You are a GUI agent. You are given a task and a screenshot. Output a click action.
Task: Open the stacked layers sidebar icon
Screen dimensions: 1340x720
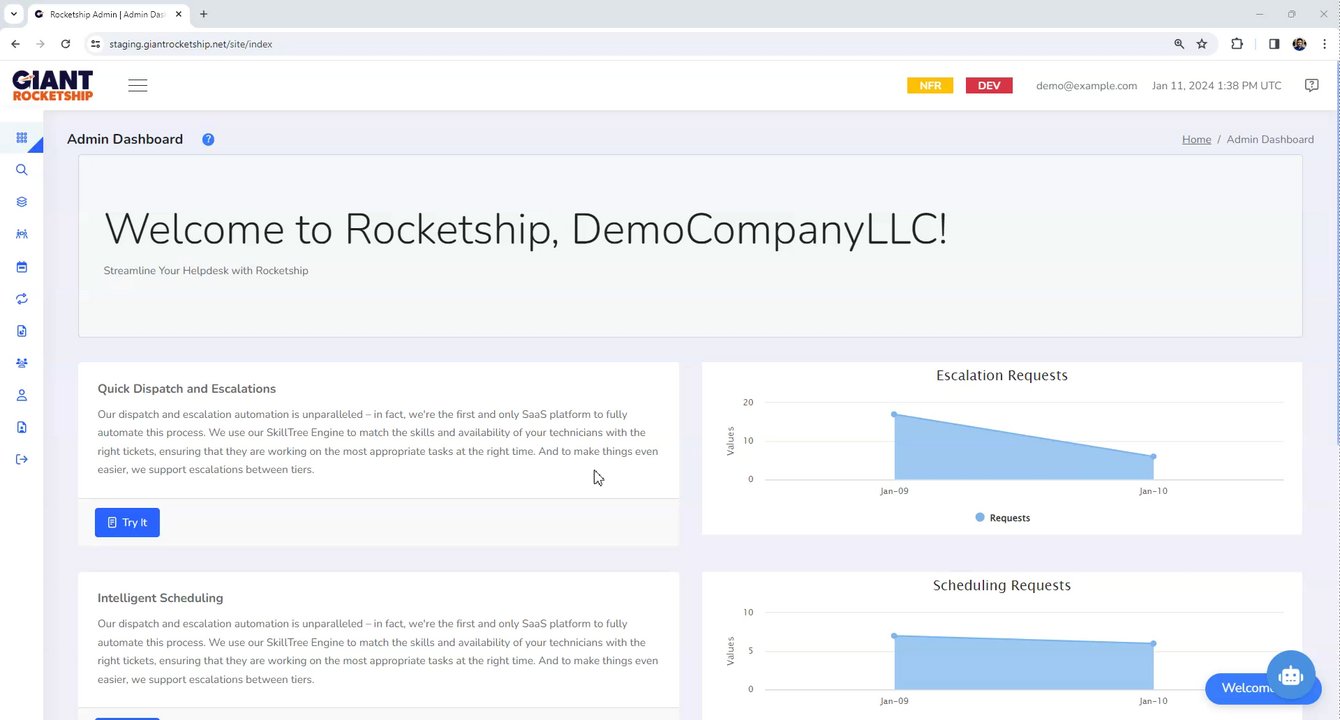pos(22,202)
